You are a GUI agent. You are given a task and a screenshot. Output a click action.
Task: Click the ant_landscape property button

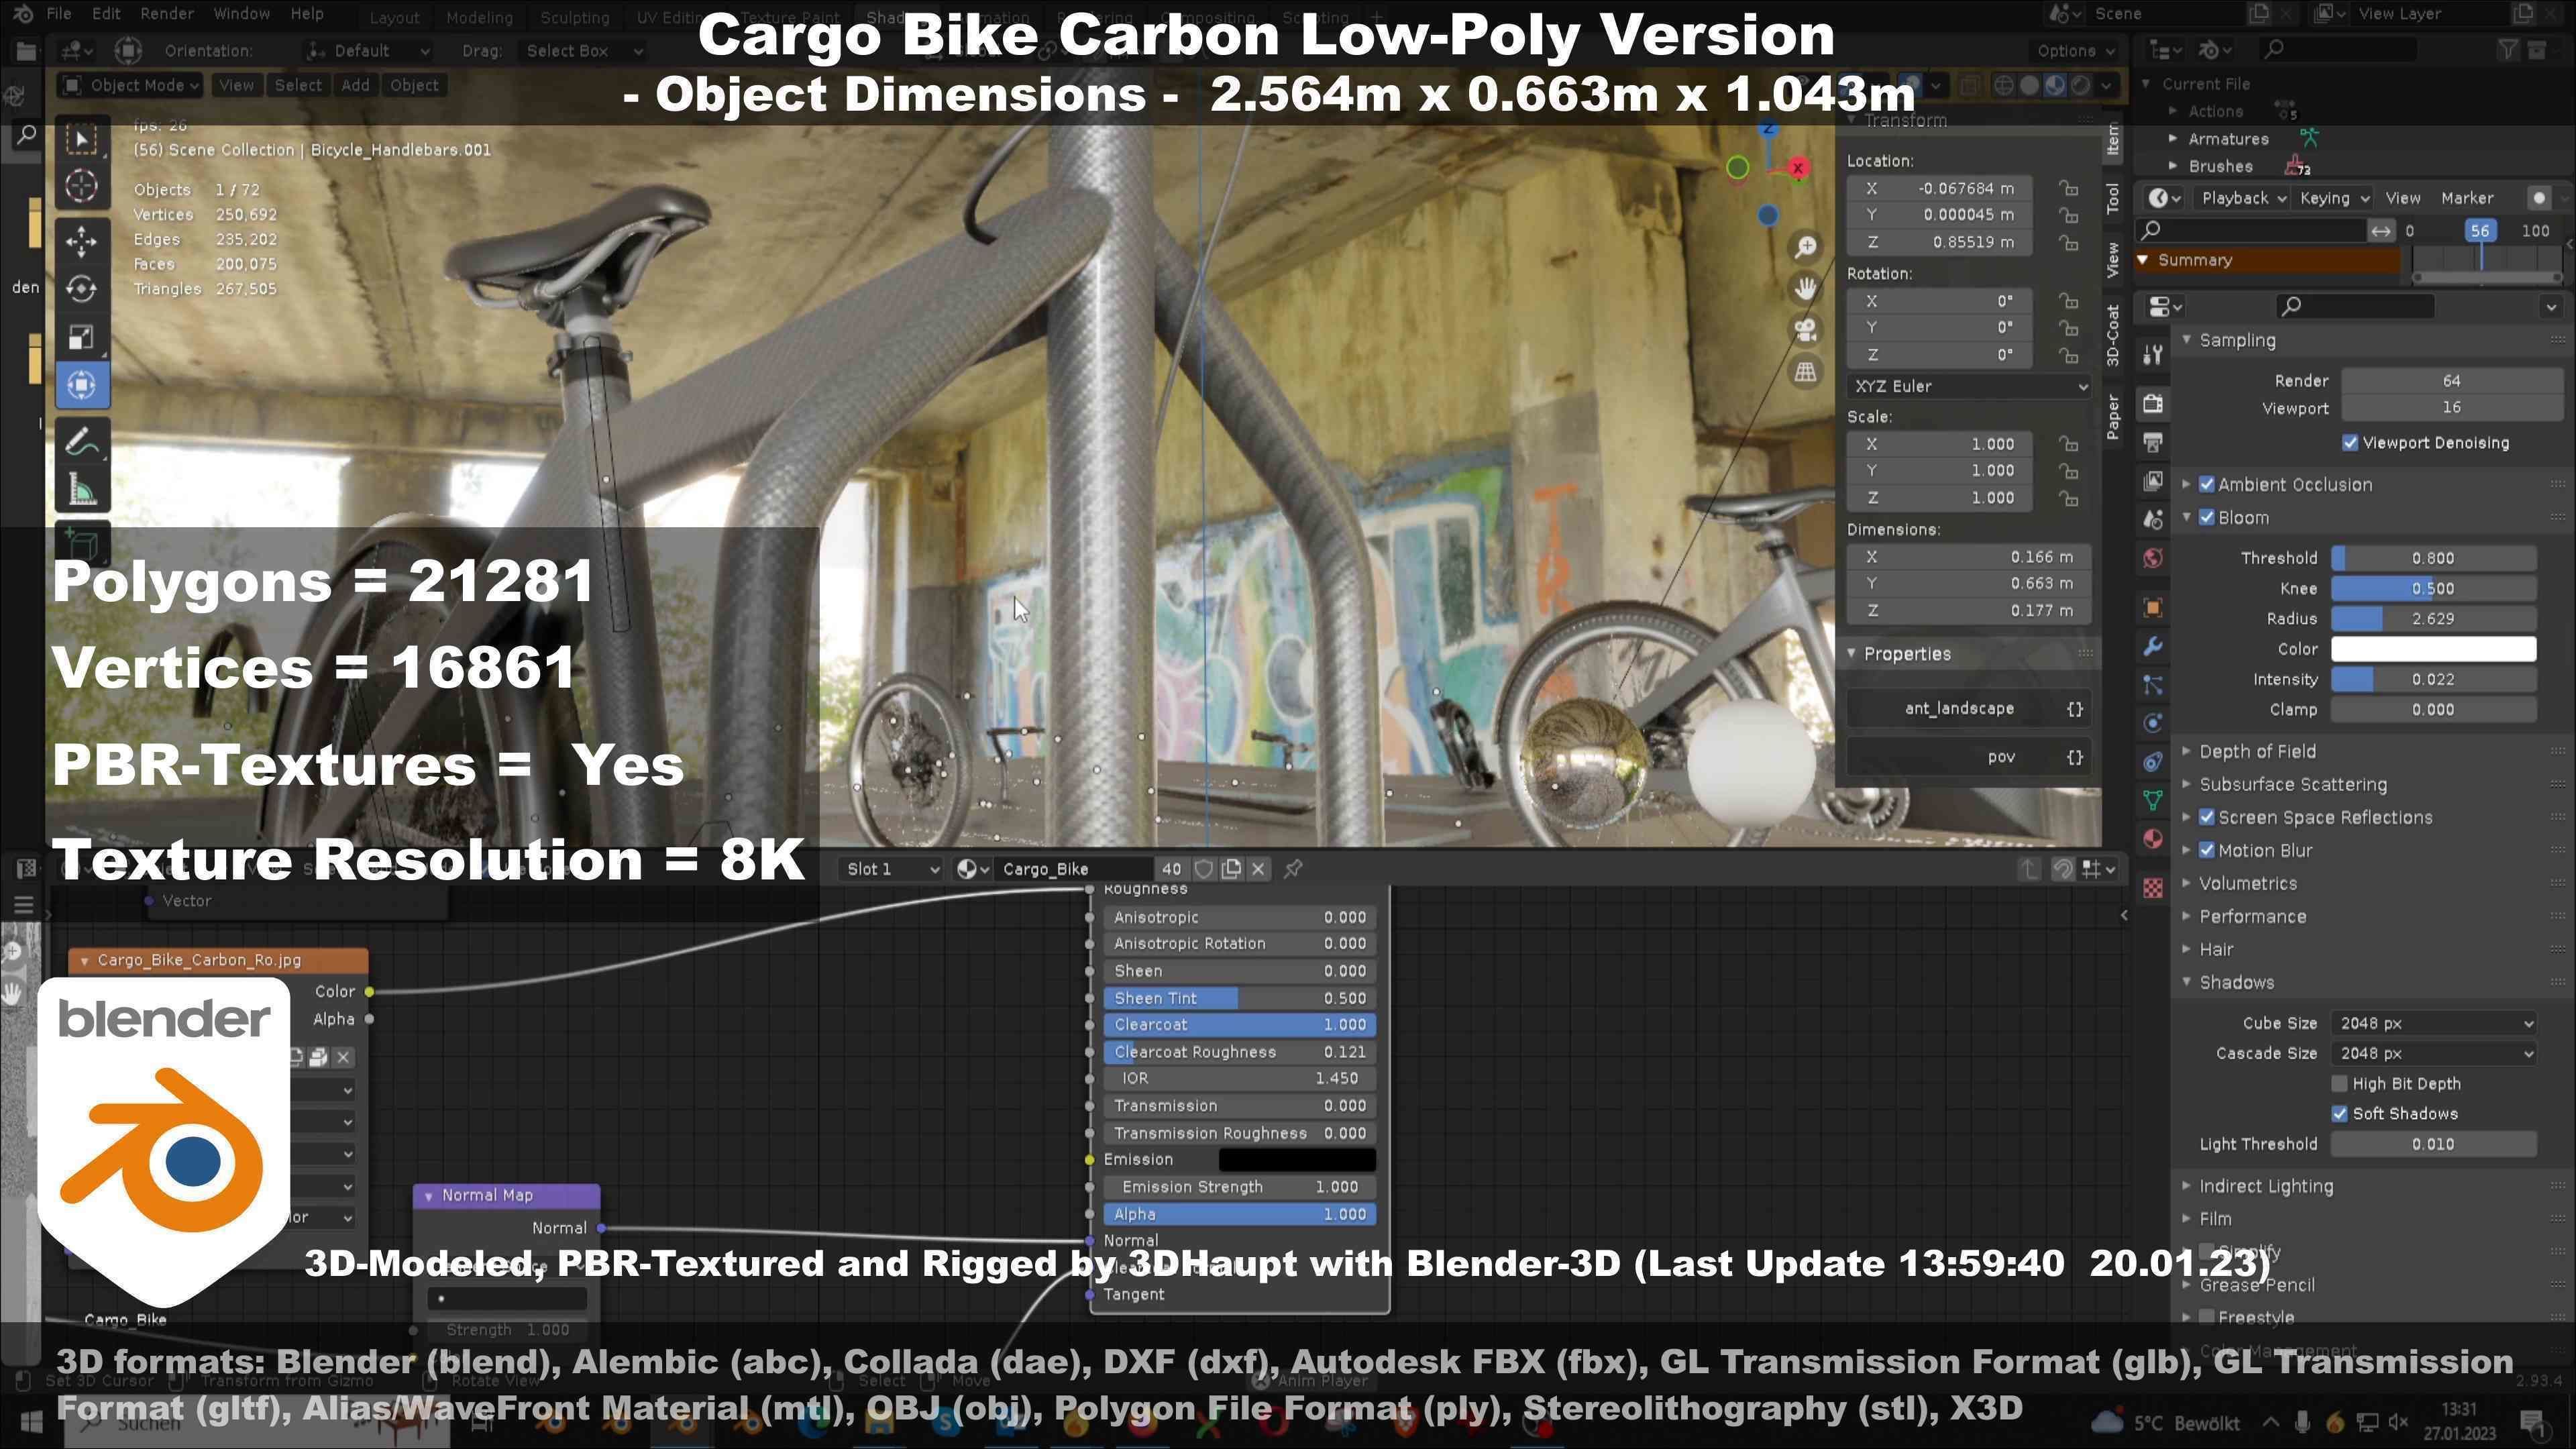pyautogui.click(x=1968, y=709)
